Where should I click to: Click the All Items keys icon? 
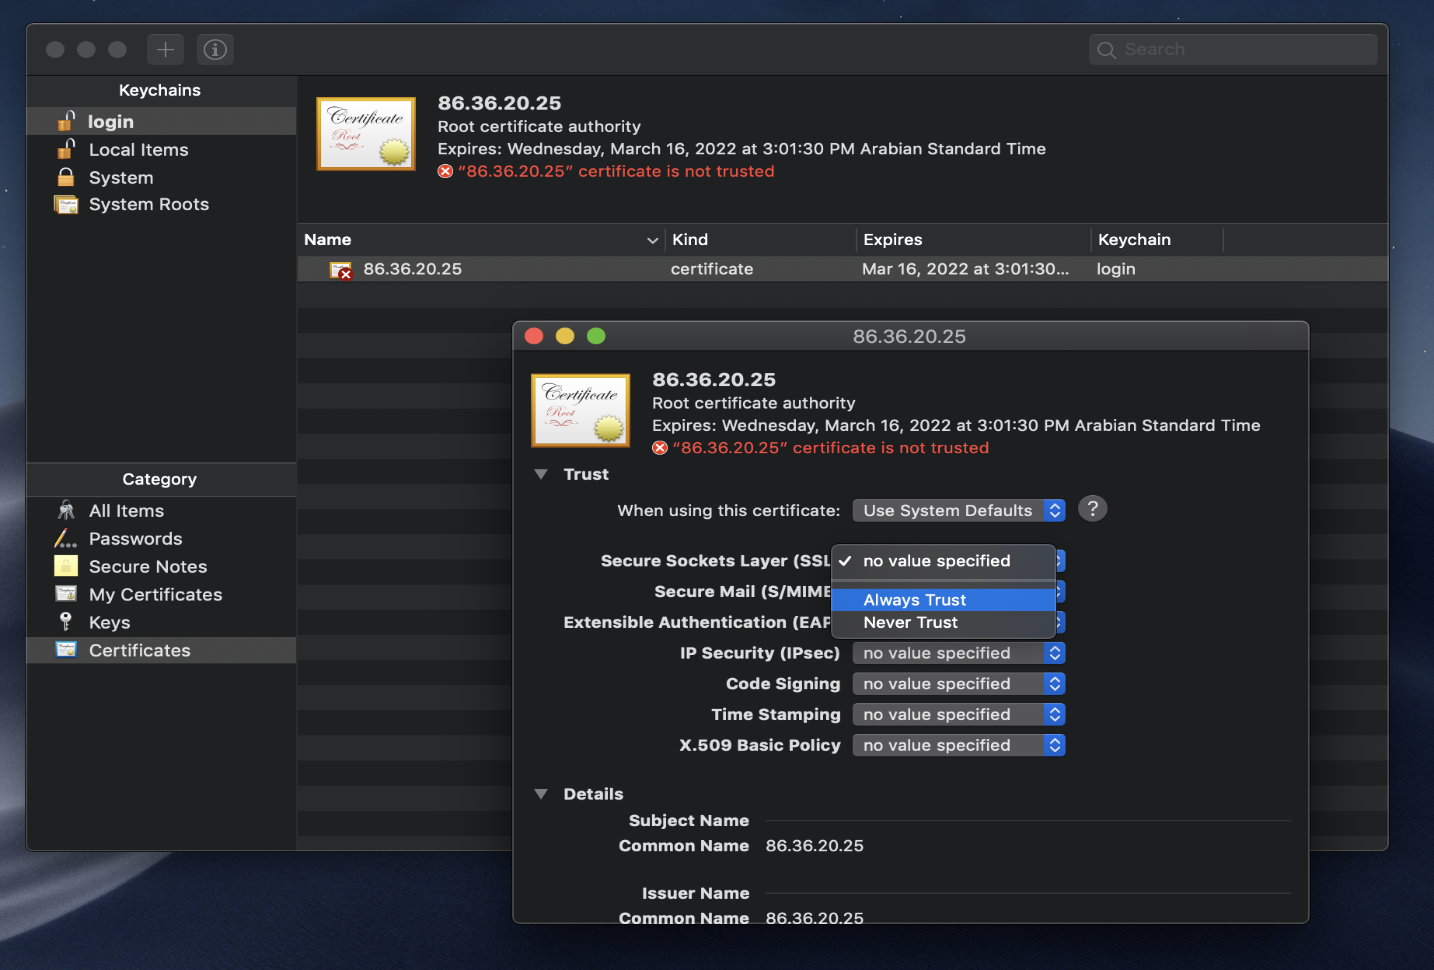66,510
